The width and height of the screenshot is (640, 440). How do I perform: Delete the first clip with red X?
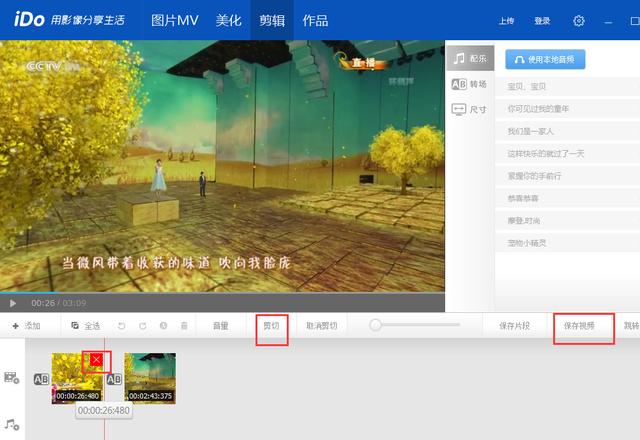pyautogui.click(x=96, y=360)
